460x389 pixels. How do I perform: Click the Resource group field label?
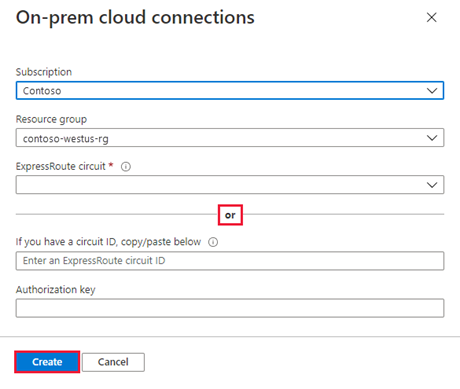[51, 119]
